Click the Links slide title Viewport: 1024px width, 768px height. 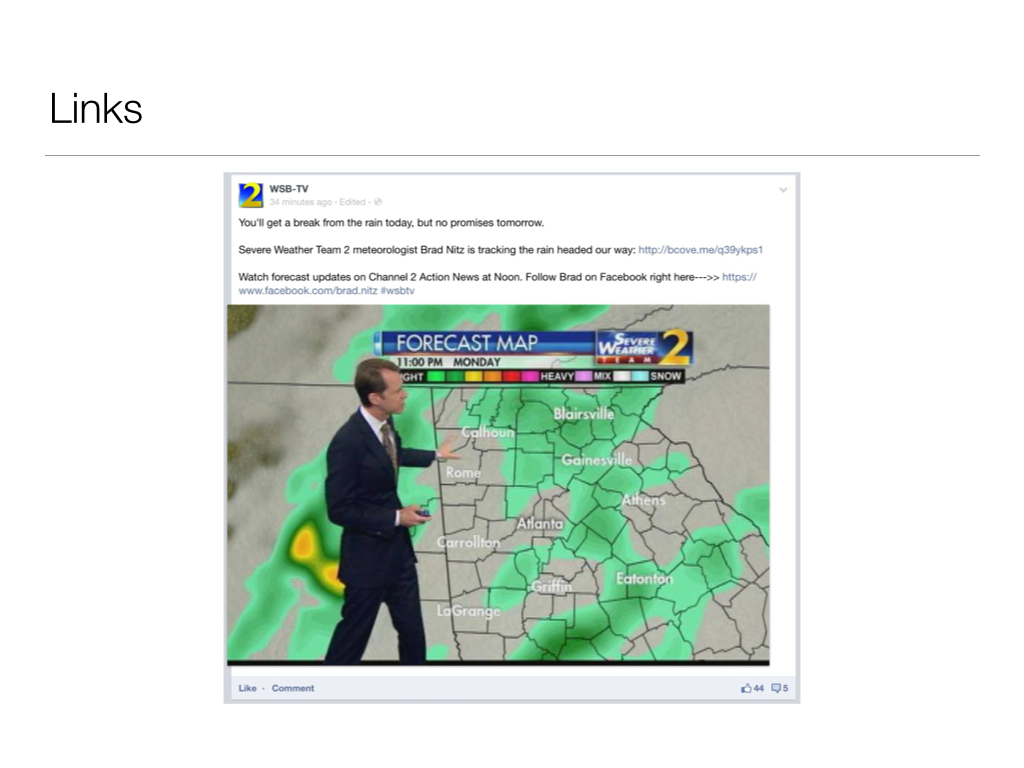[96, 108]
